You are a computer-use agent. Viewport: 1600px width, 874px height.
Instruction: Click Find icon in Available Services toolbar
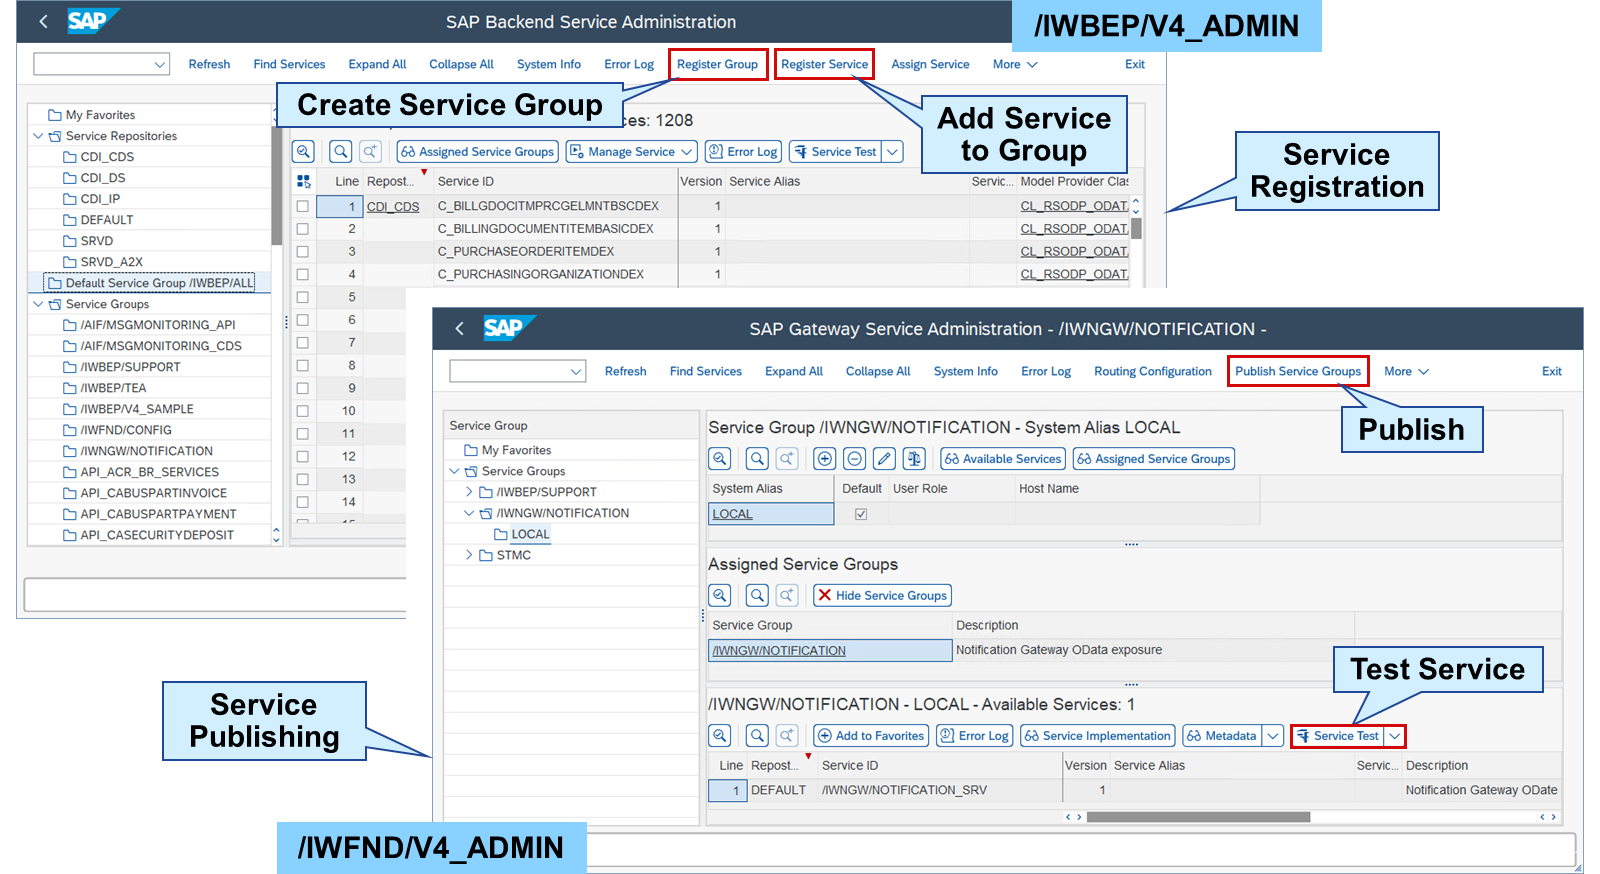coord(758,735)
